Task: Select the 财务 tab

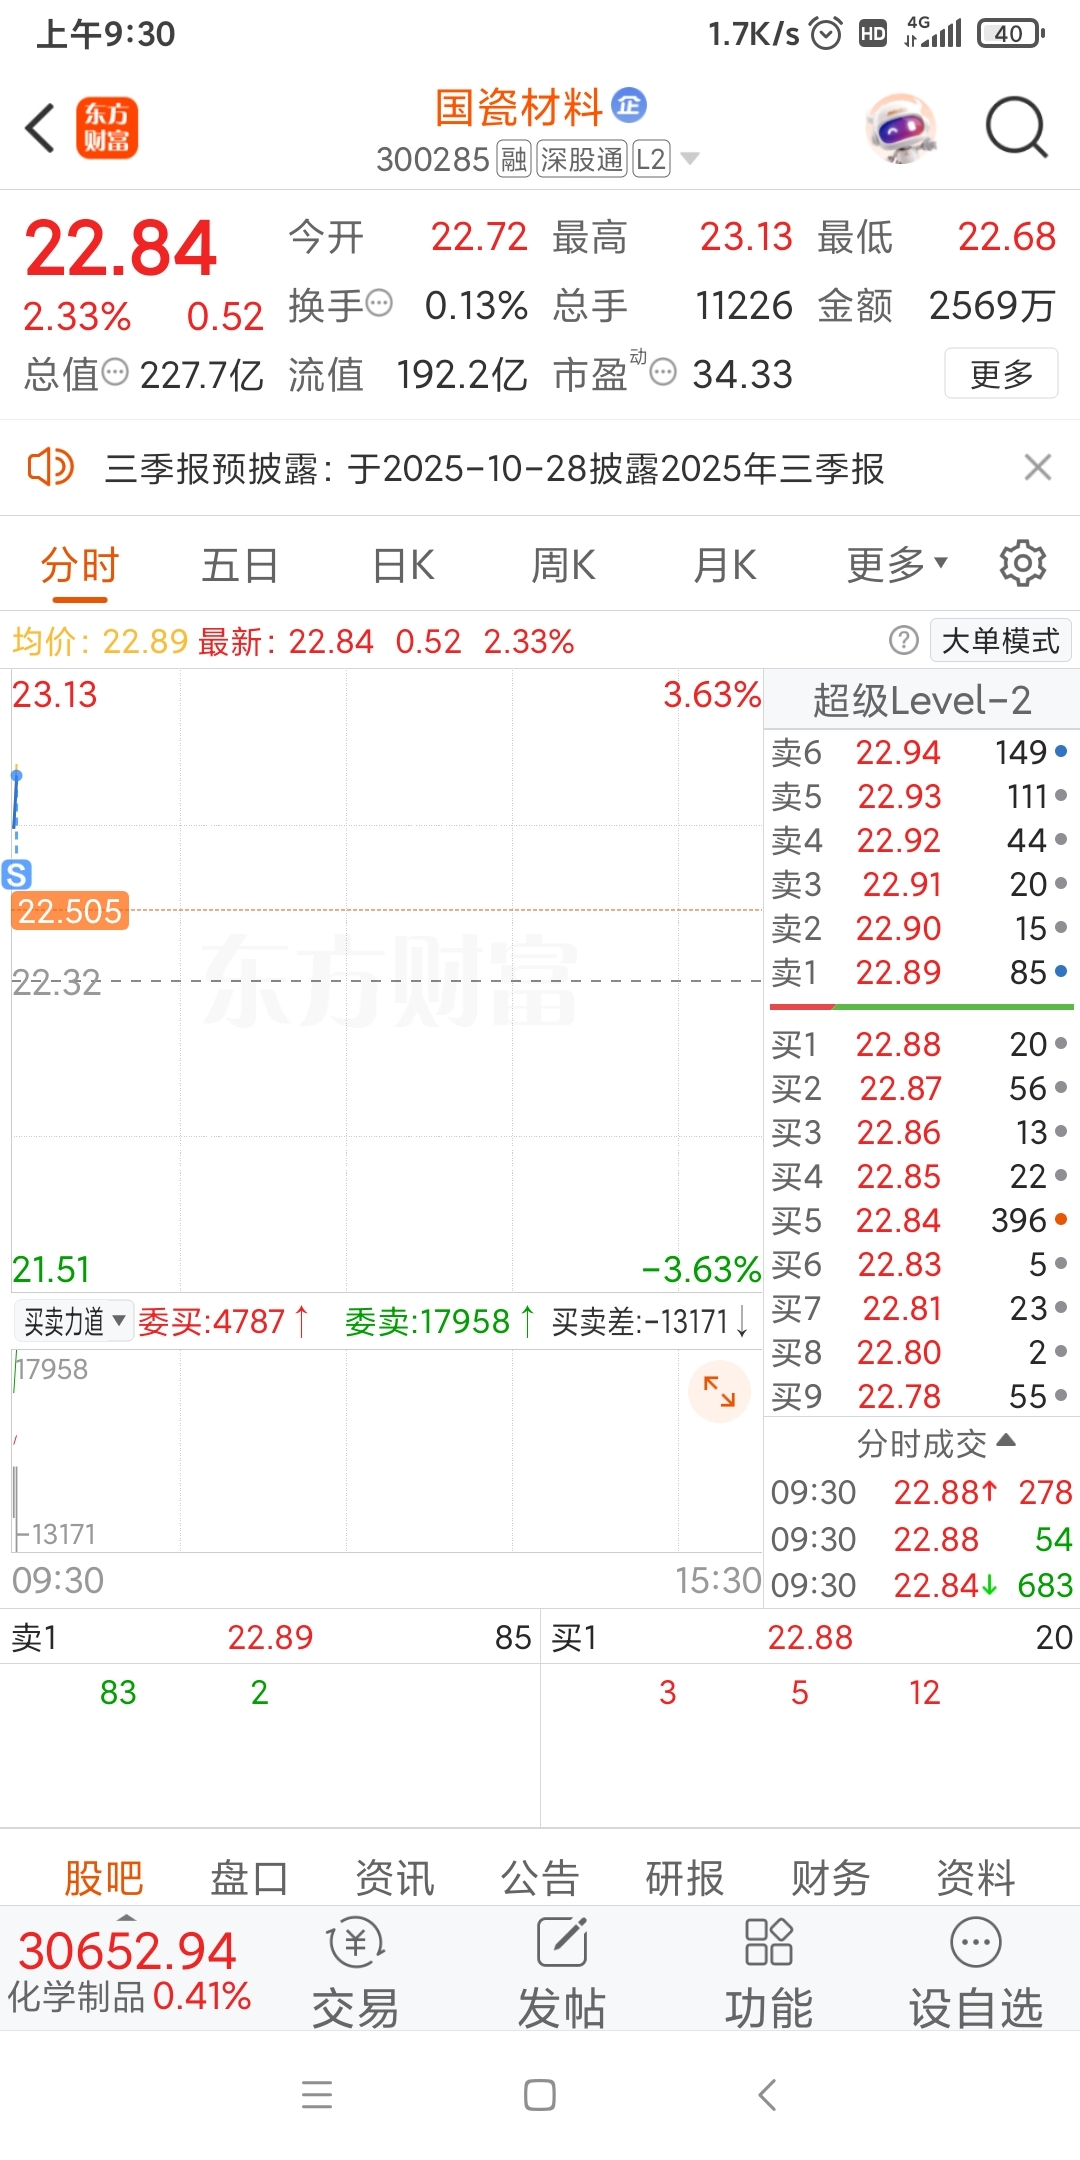Action: pyautogui.click(x=830, y=1878)
